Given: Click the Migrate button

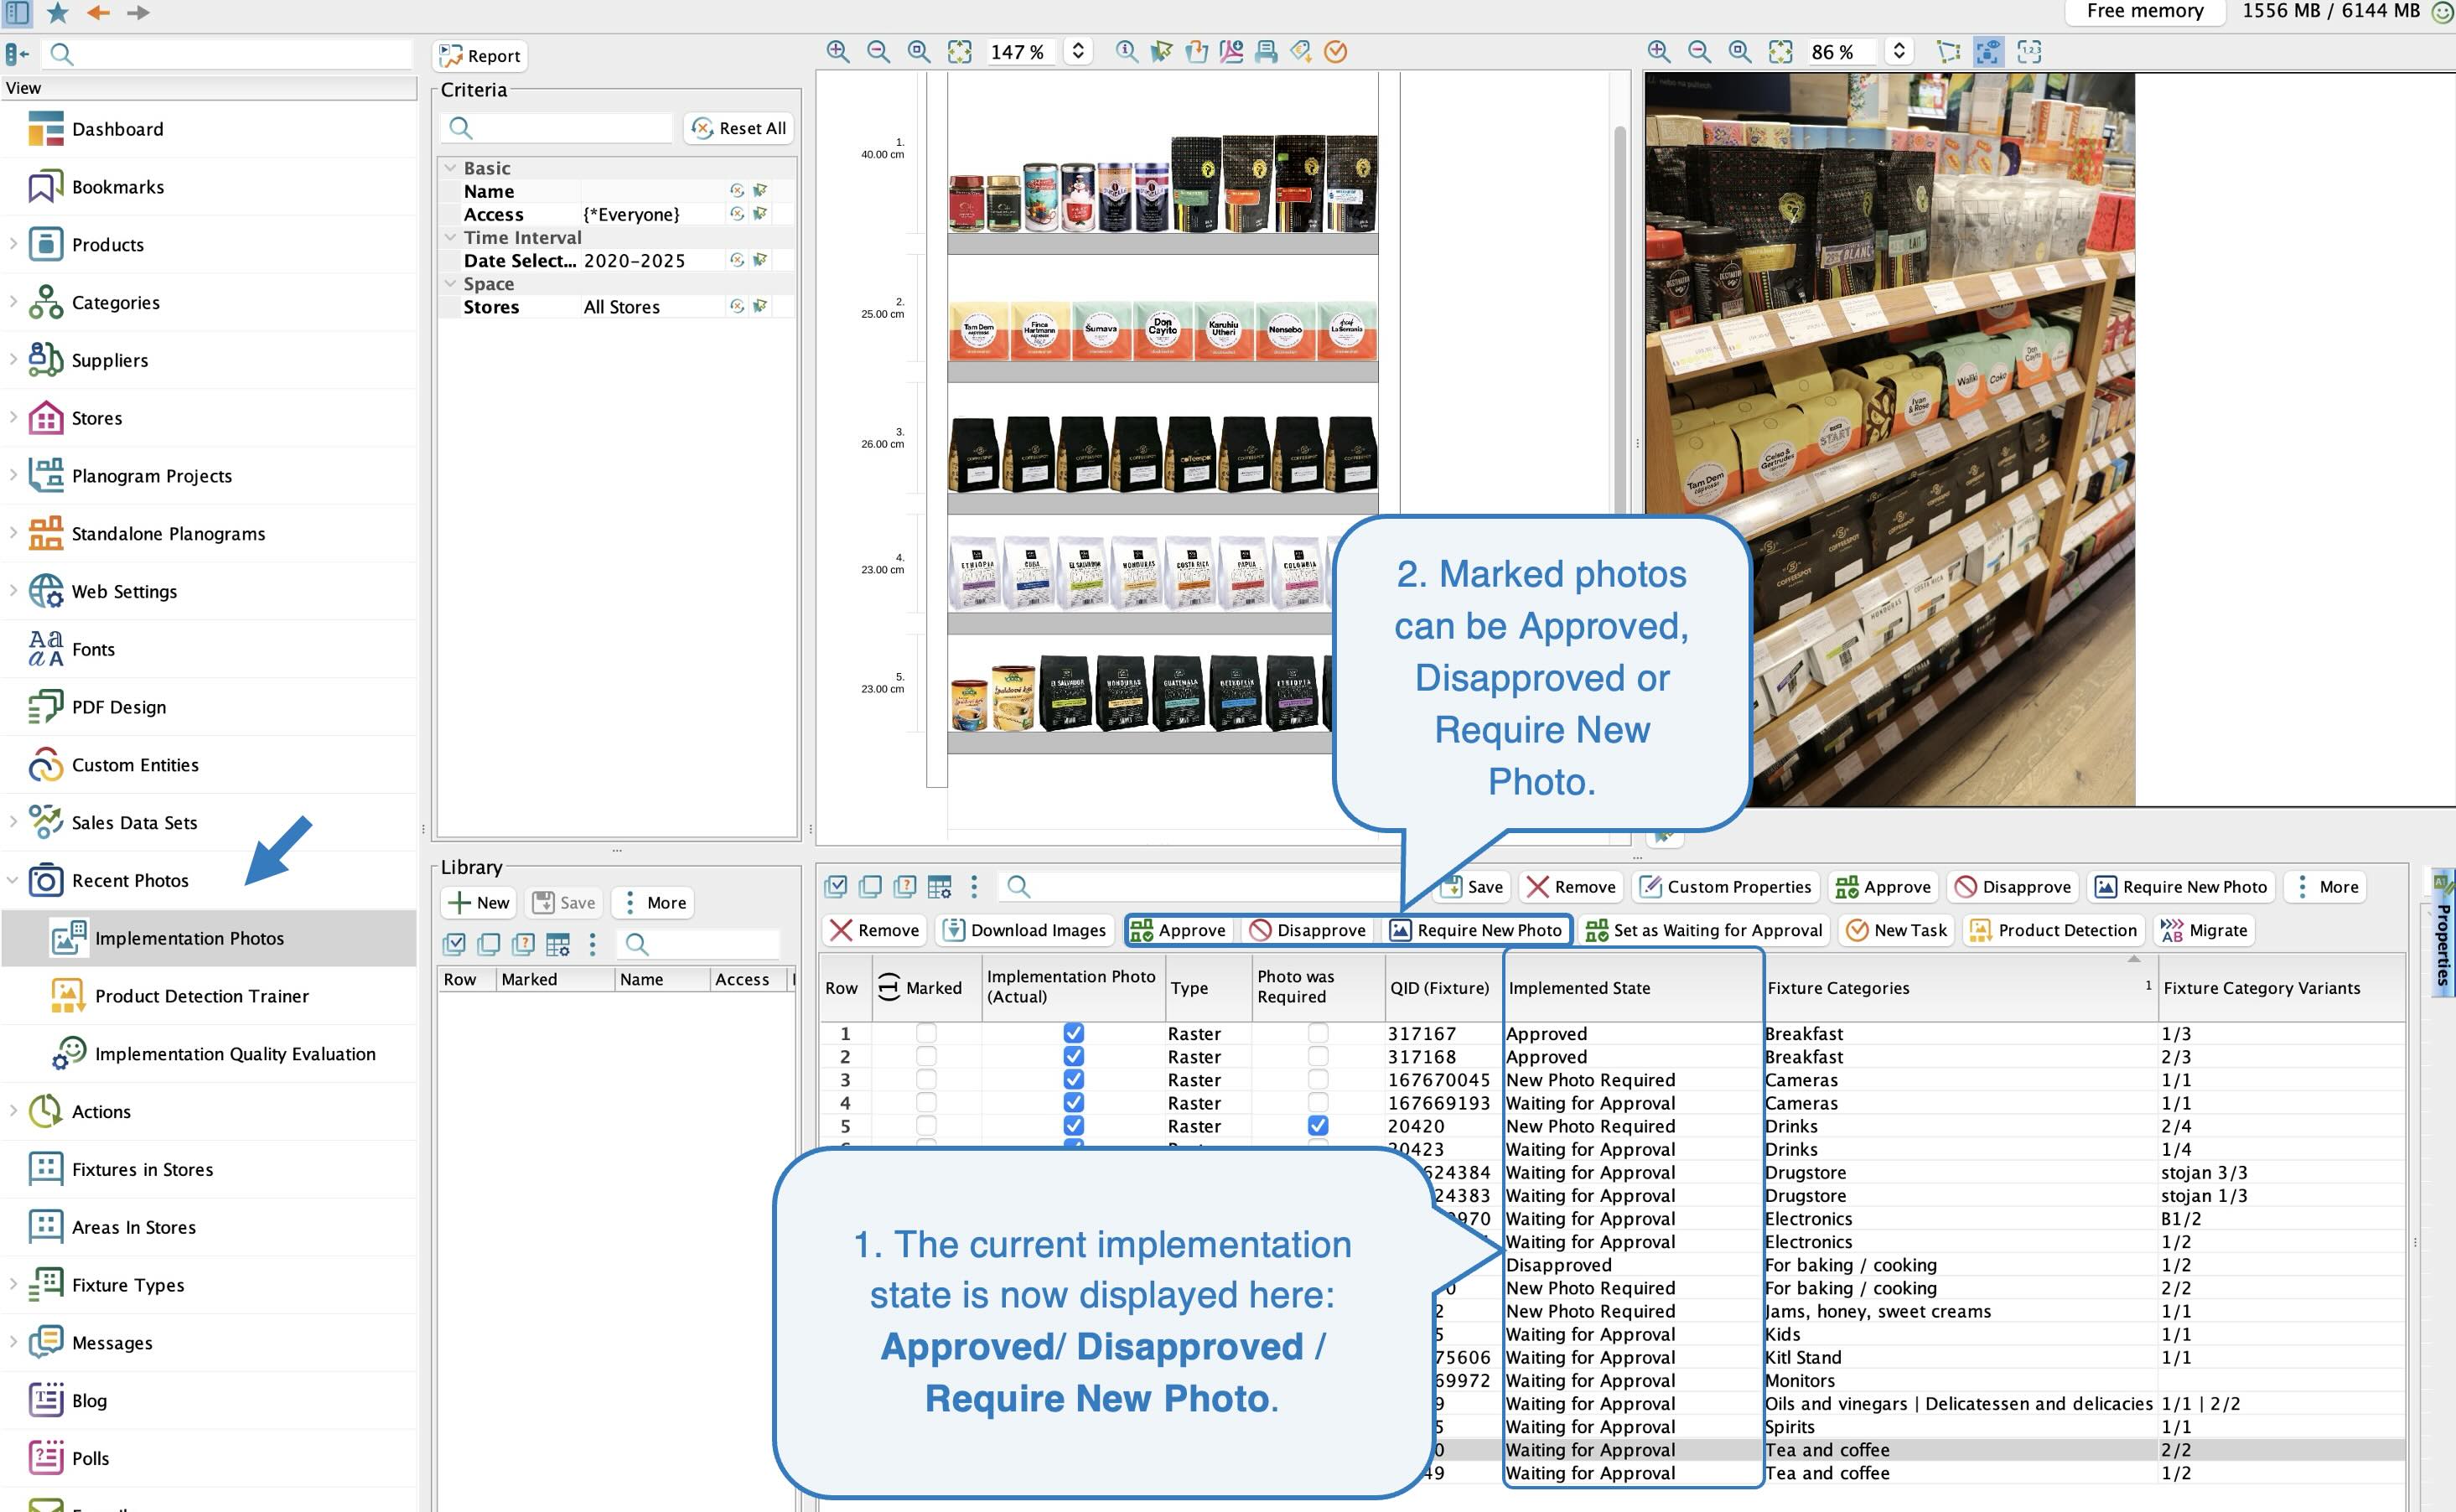Looking at the screenshot, I should pyautogui.click(x=2204, y=931).
